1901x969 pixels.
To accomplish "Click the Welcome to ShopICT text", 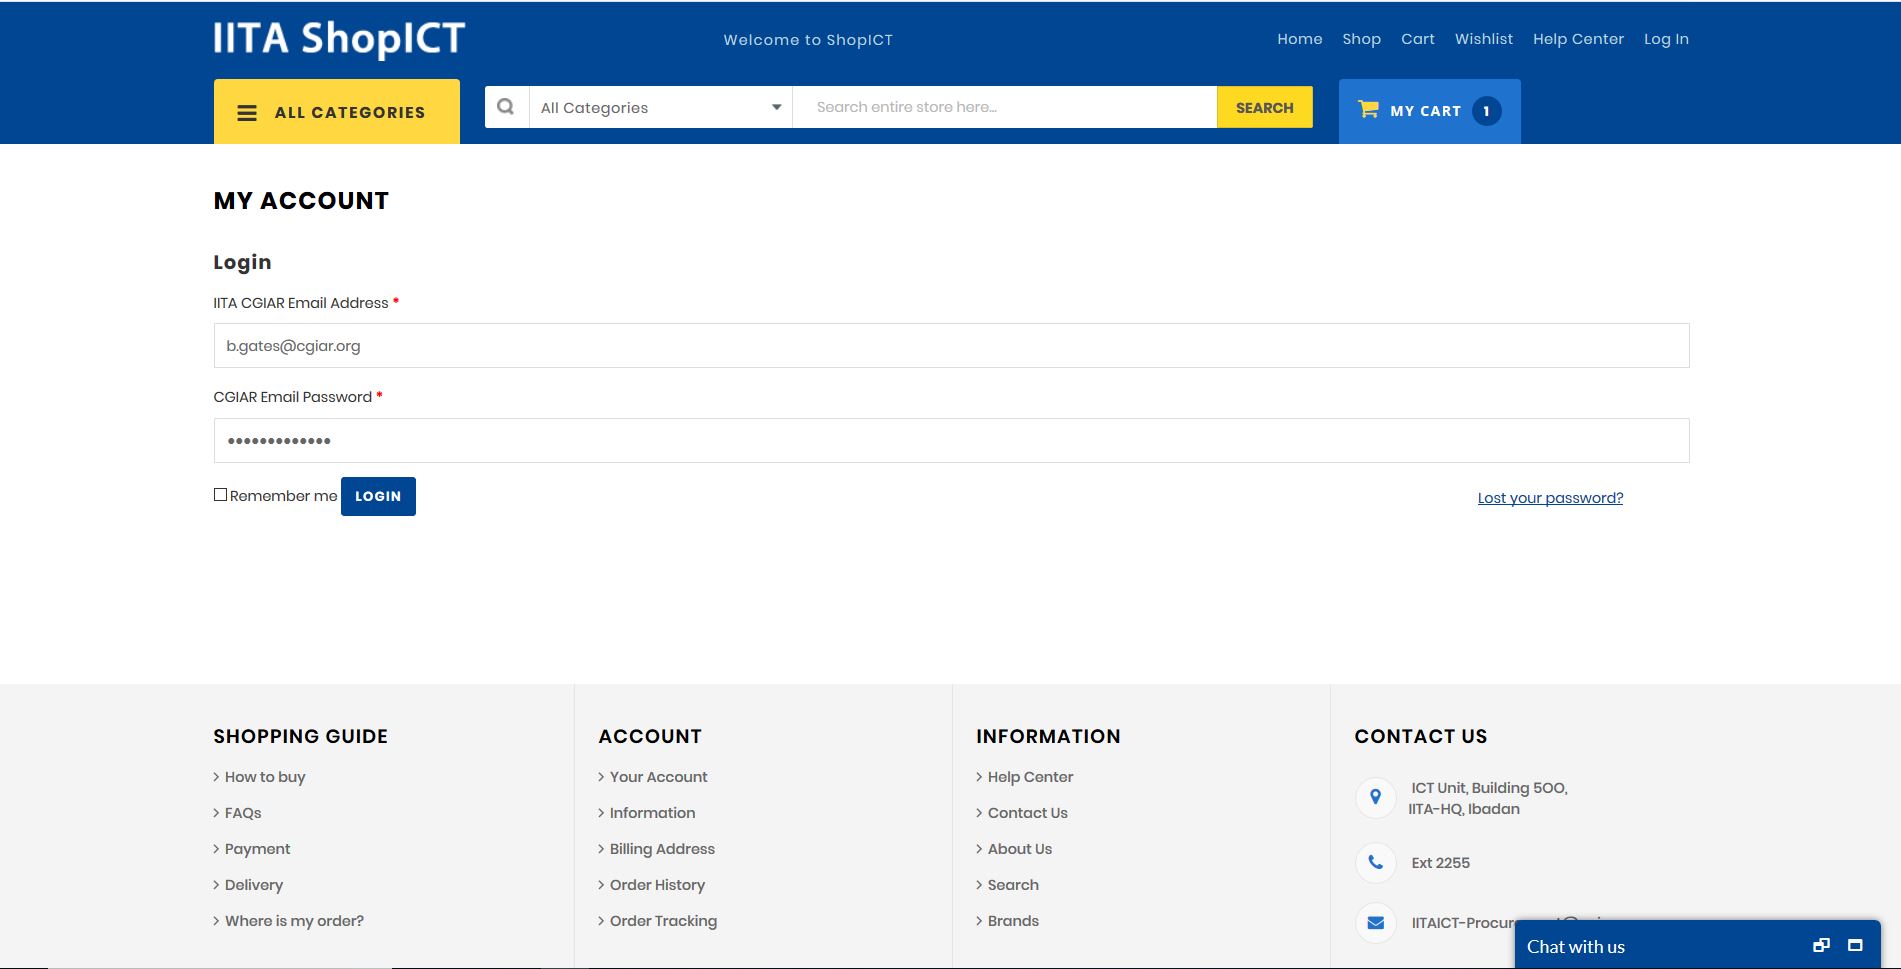I will pyautogui.click(x=808, y=40).
